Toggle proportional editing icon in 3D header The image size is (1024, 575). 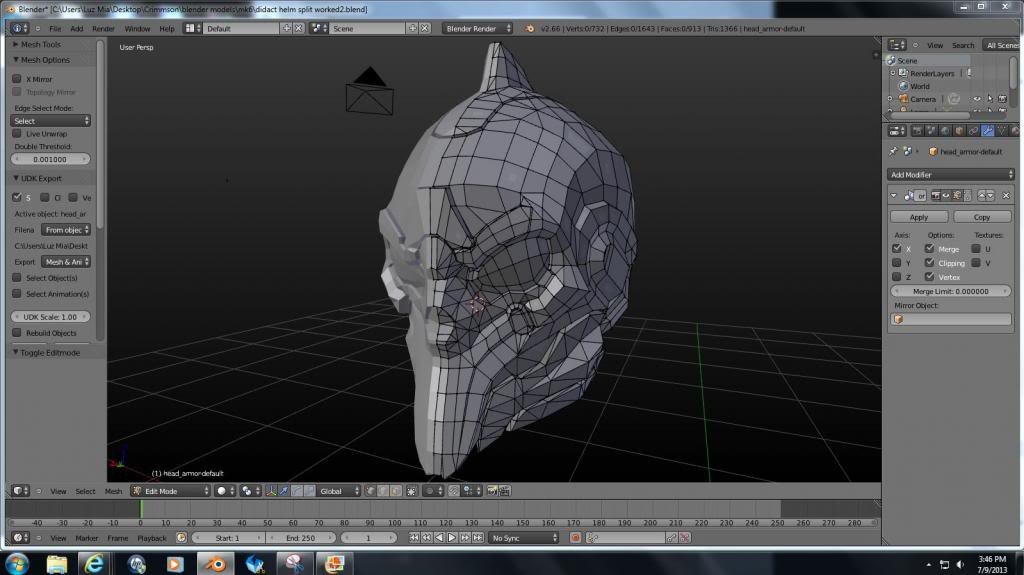433,491
